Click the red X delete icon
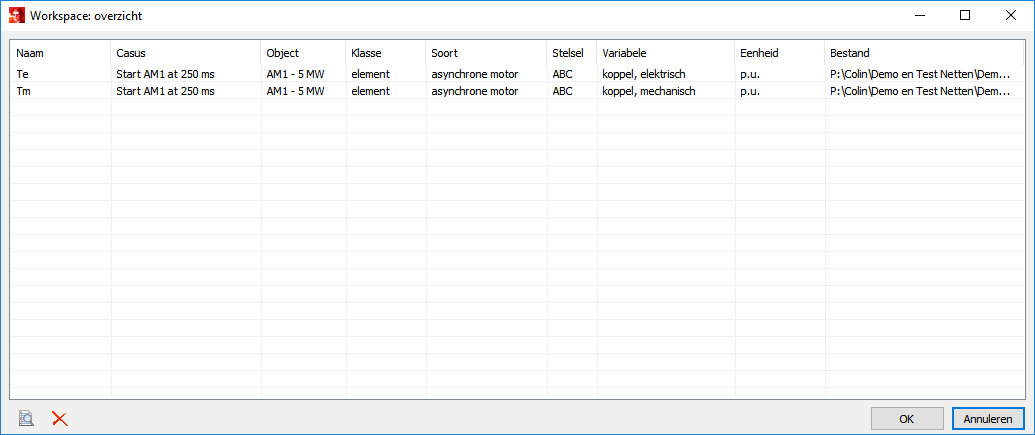 point(60,419)
